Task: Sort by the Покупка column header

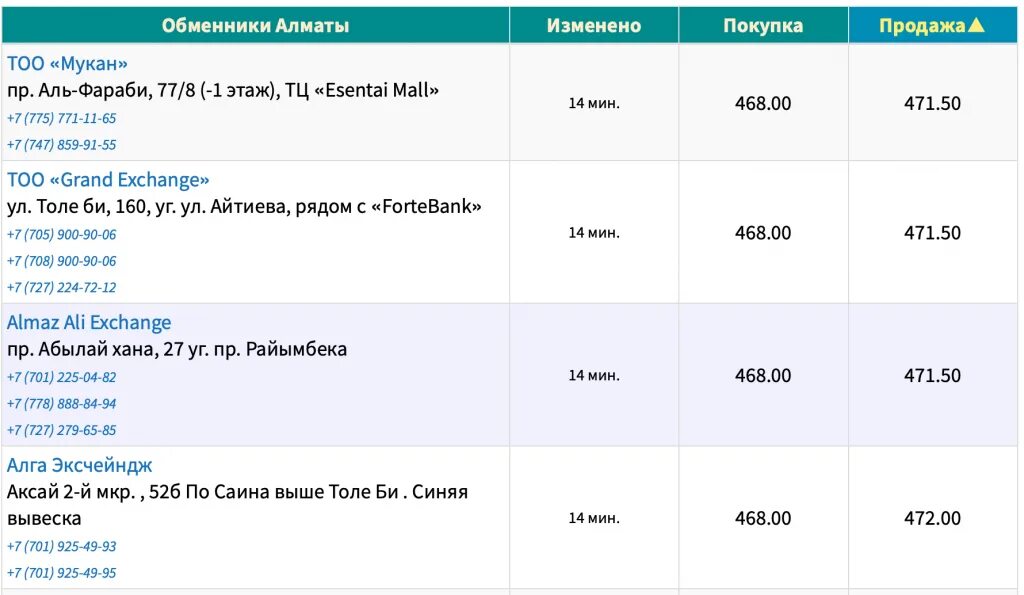Action: coord(763,25)
